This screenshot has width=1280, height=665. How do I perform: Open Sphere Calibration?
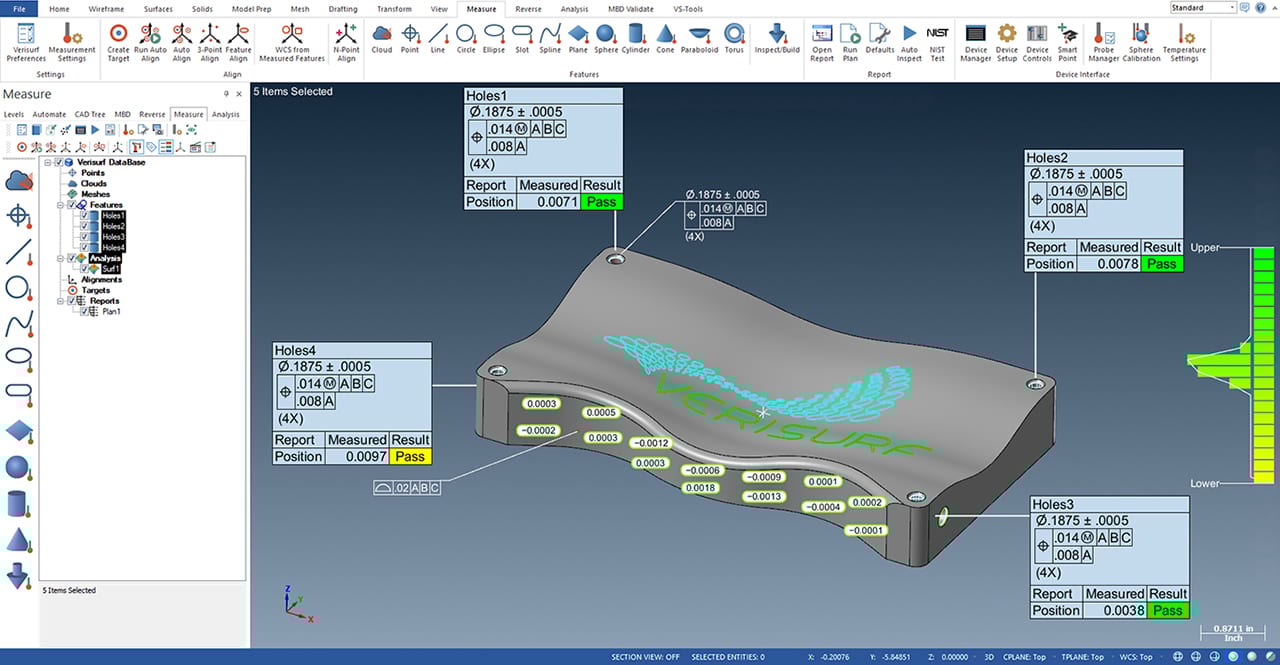[1141, 43]
